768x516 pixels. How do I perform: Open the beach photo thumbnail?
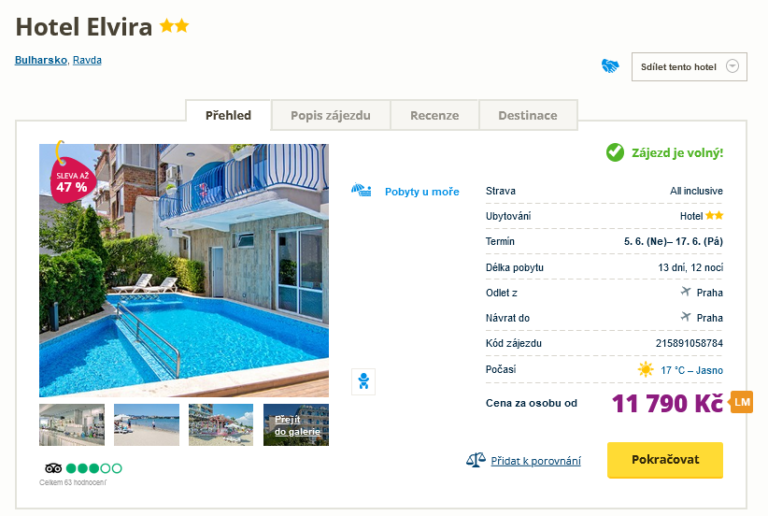[146, 425]
